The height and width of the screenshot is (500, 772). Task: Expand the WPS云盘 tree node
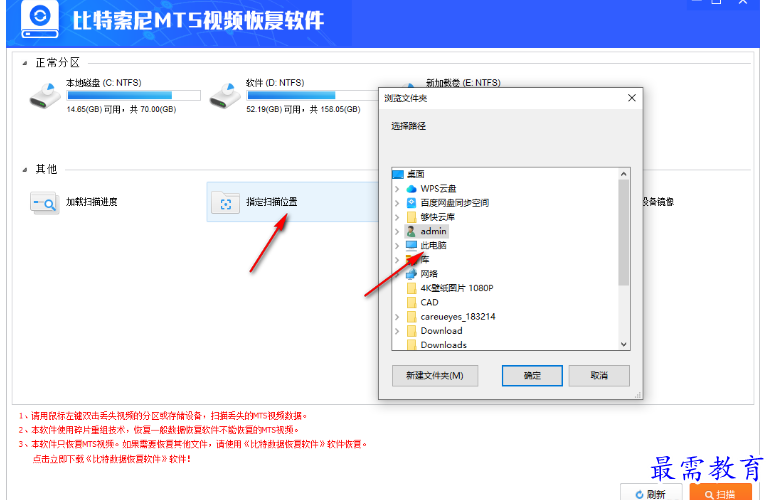(x=397, y=188)
